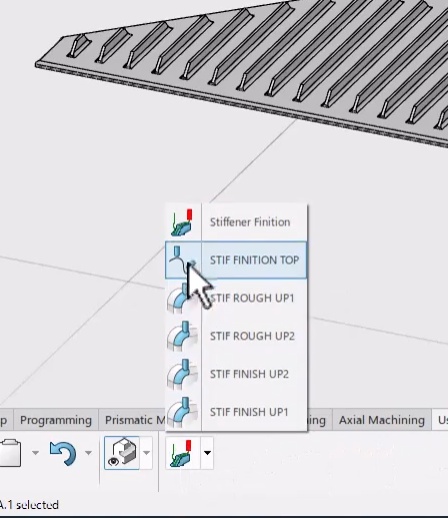Open the paste options dropdown arrow
Image resolution: width=448 pixels, height=518 pixels.
click(x=35, y=453)
